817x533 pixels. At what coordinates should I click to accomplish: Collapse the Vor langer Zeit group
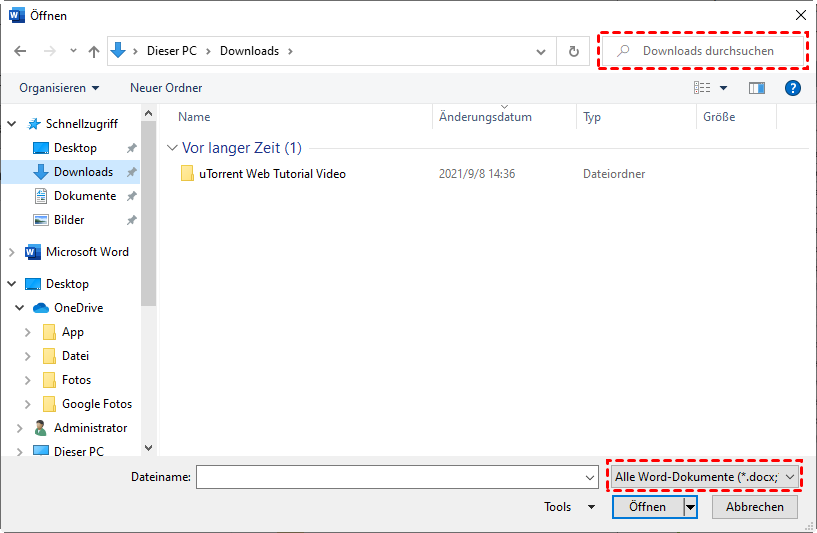click(x=172, y=148)
